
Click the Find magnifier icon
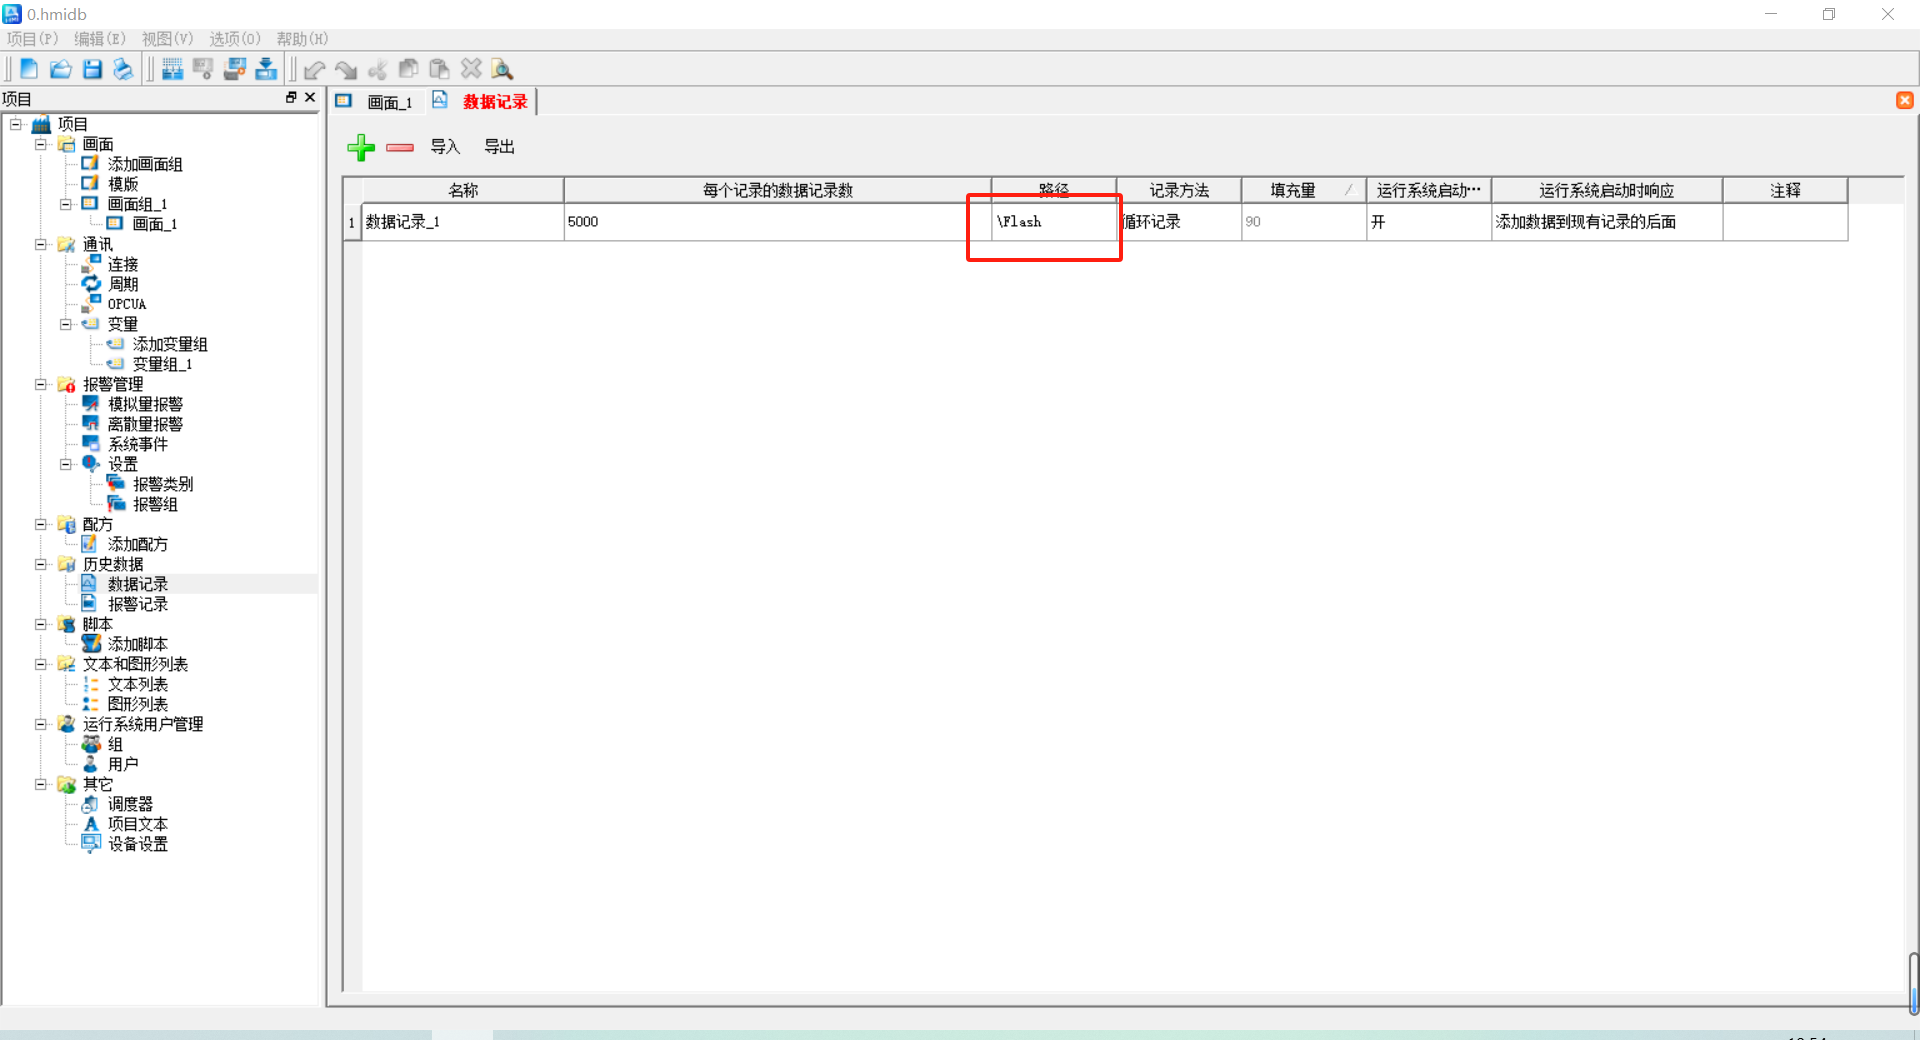pos(502,69)
